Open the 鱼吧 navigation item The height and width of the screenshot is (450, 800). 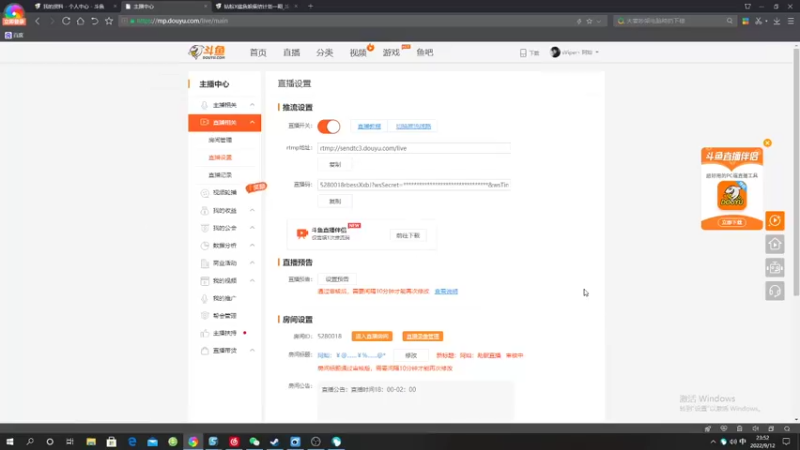(x=424, y=53)
